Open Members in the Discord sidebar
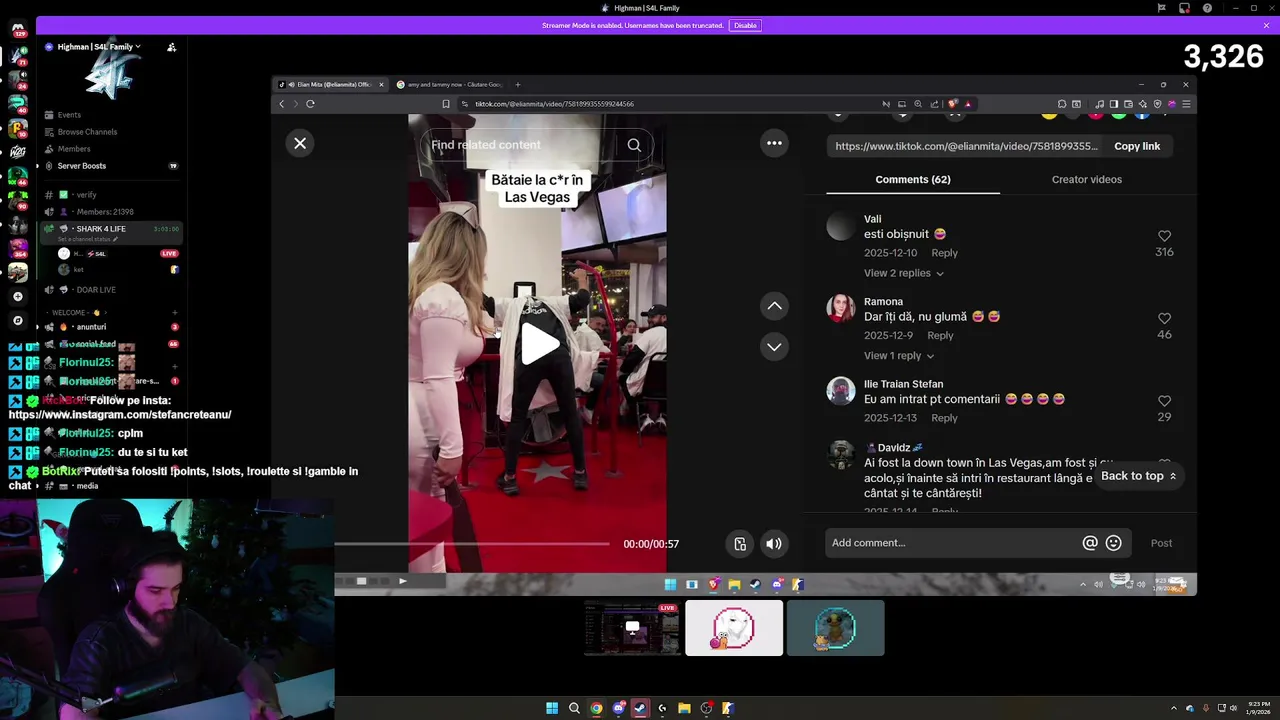Viewport: 1280px width, 720px height. (x=74, y=149)
